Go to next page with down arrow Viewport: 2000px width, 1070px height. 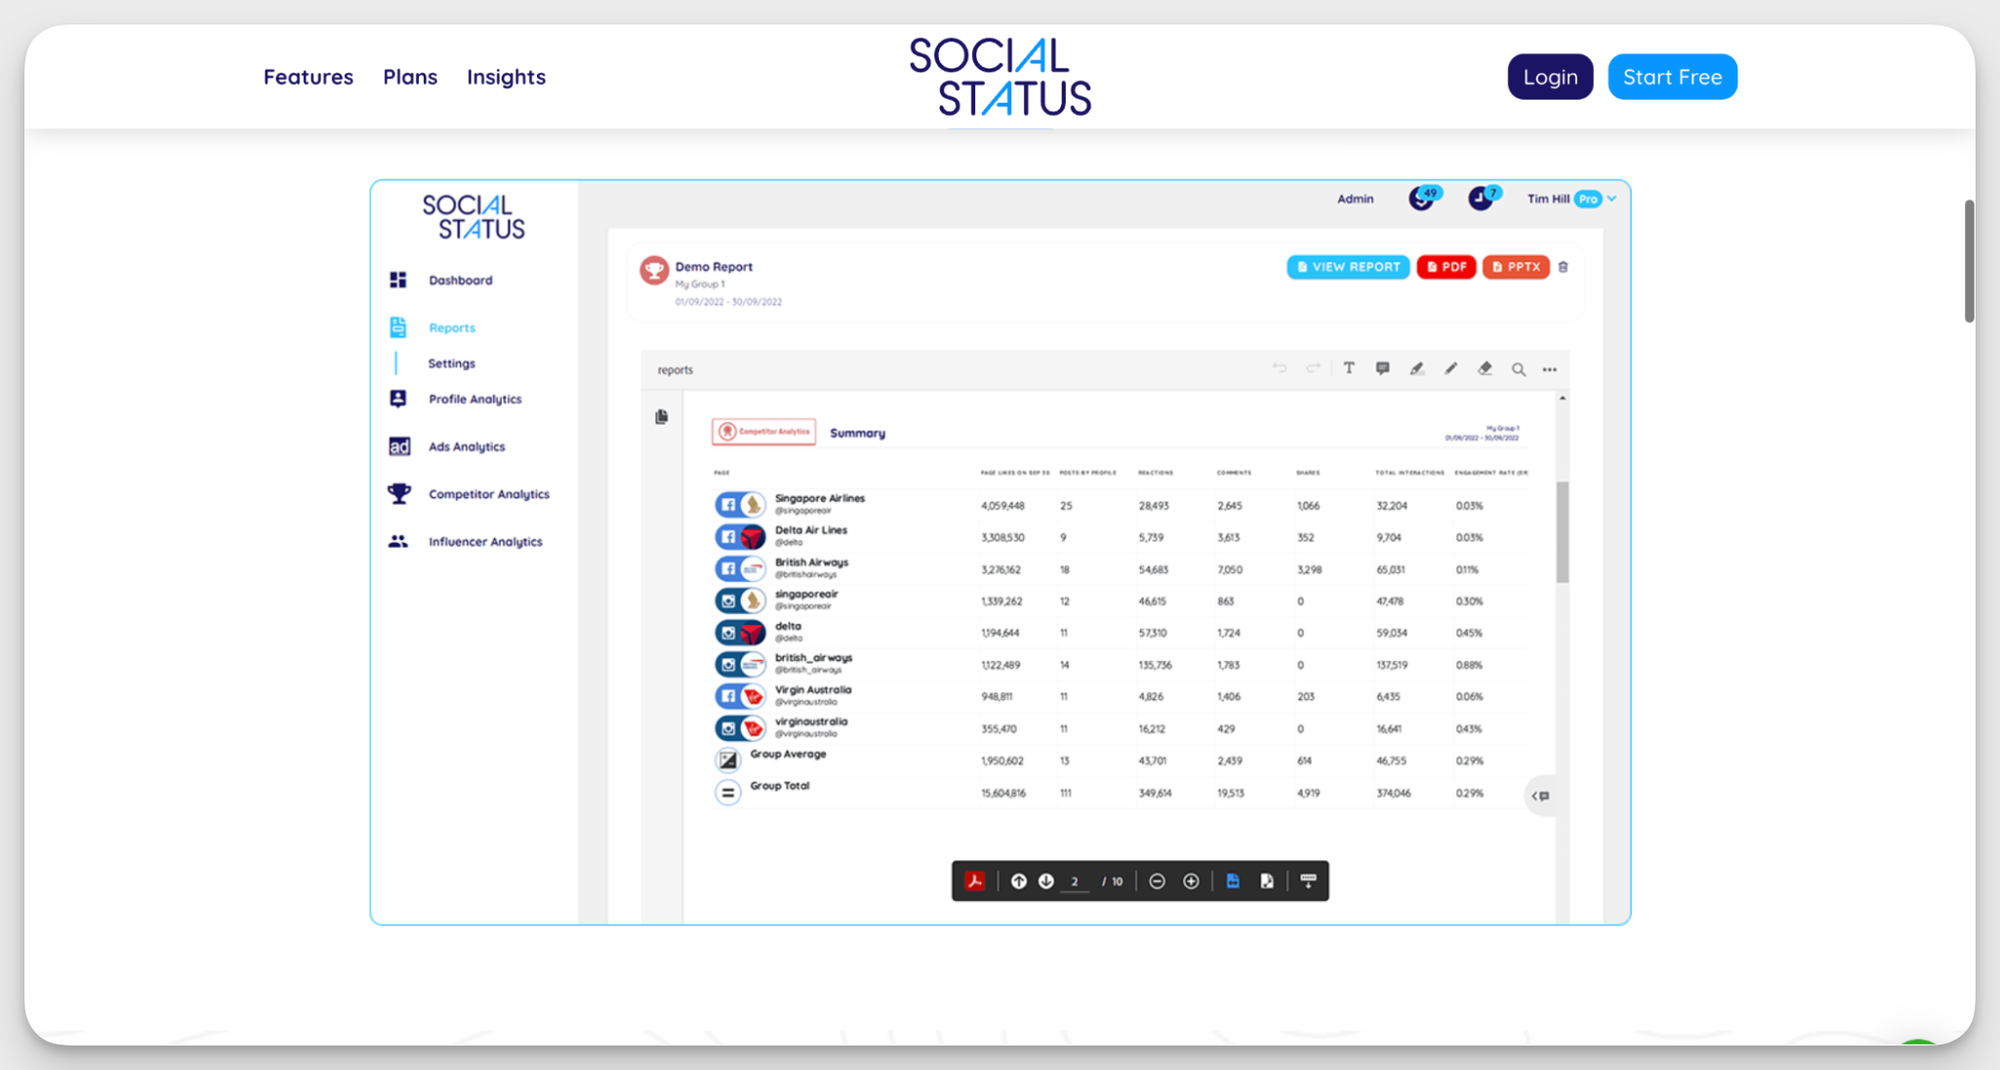click(1046, 881)
